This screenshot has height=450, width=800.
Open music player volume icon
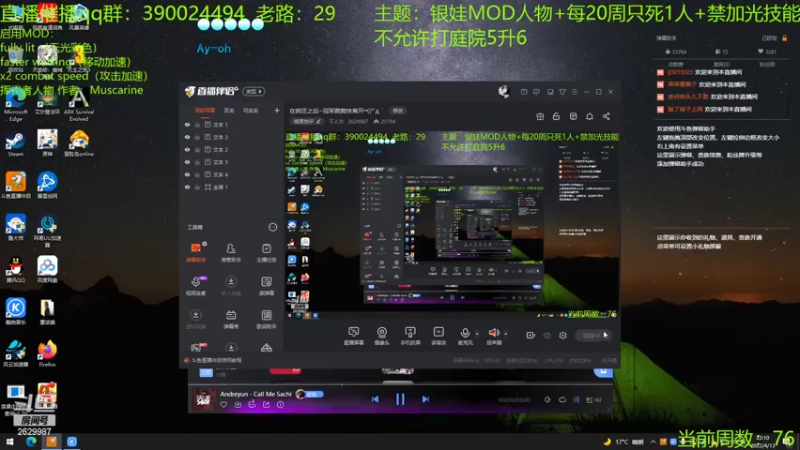tap(547, 399)
